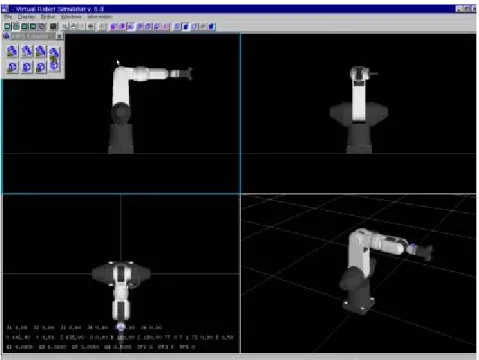Click the arrows pan icon in the toolbar
The width and height of the screenshot is (479, 360).
coord(91,26)
